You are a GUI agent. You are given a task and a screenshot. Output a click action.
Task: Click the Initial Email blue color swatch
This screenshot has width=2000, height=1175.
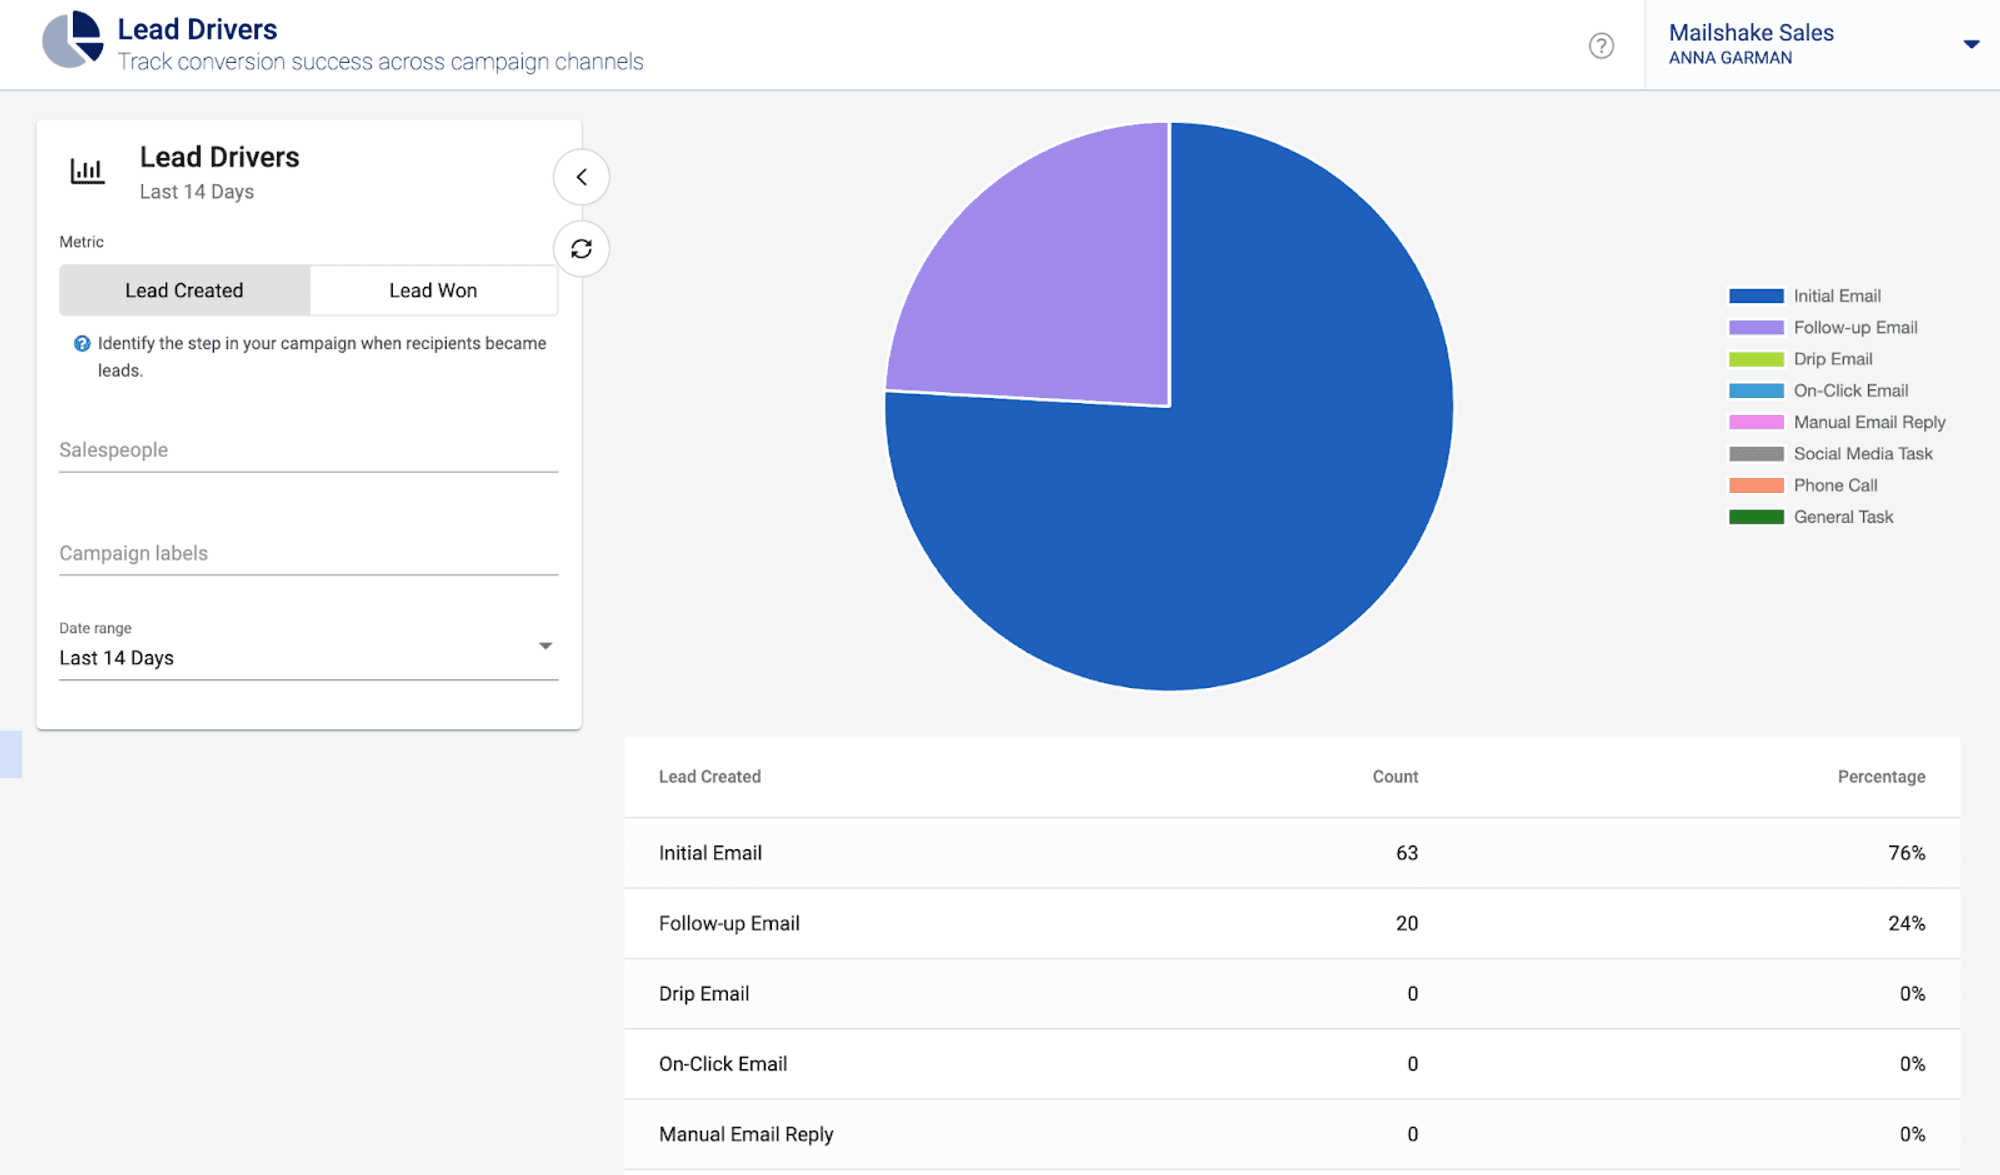point(1756,295)
